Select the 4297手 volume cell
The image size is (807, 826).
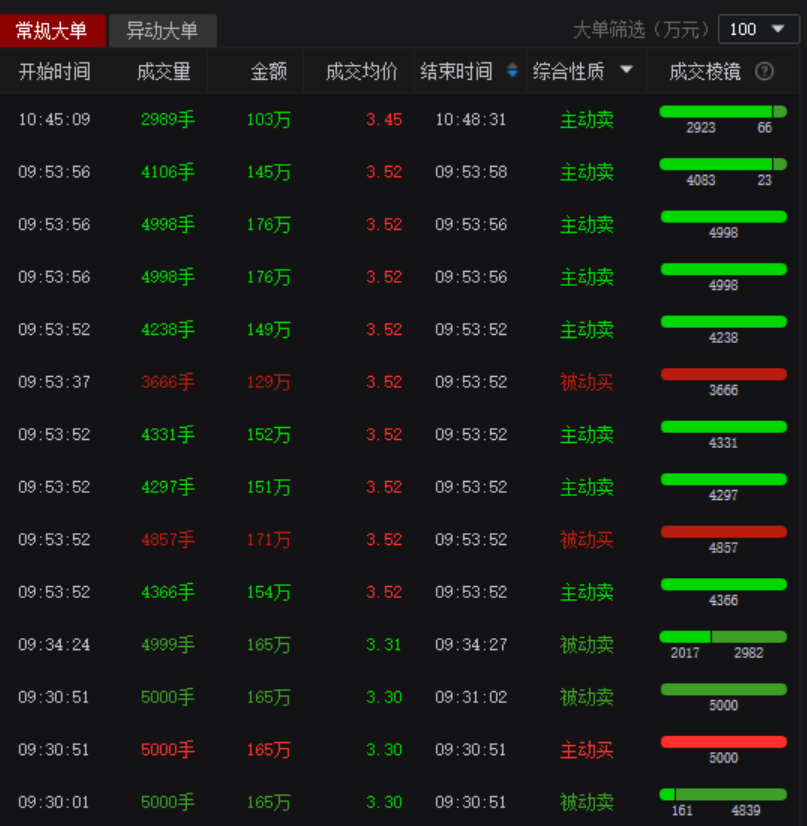tap(168, 487)
